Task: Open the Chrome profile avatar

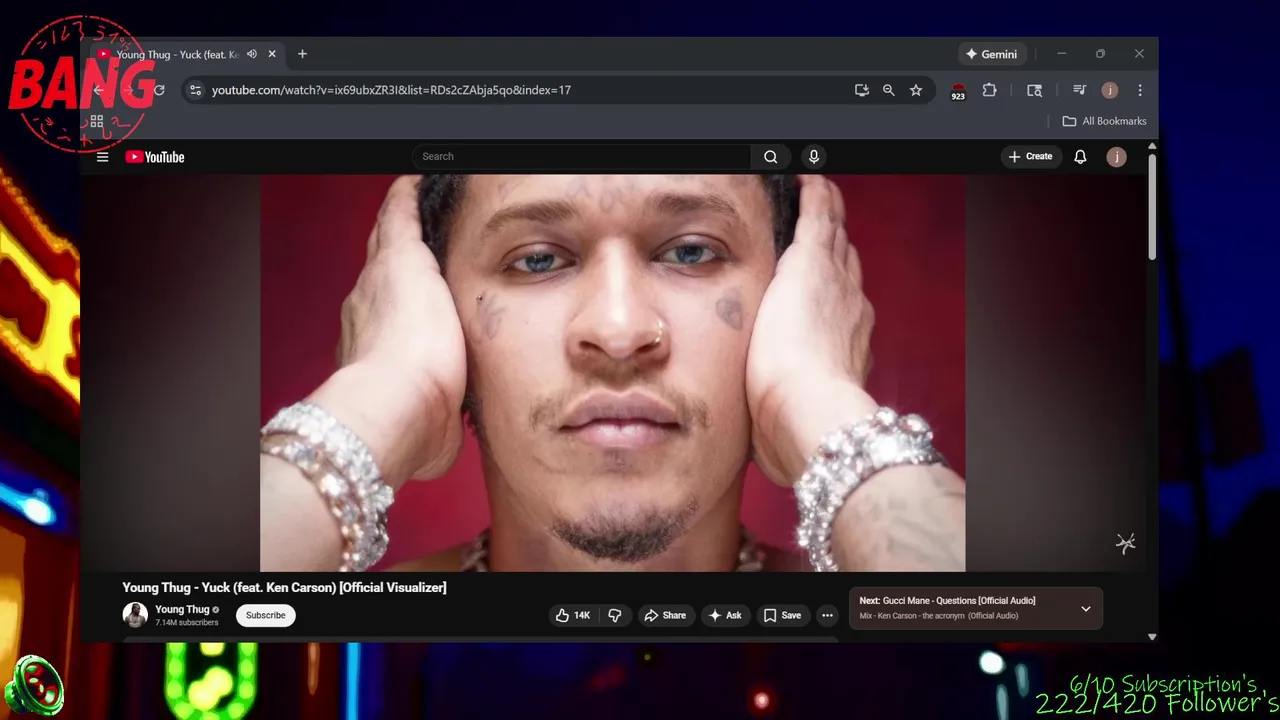Action: 1109,90
